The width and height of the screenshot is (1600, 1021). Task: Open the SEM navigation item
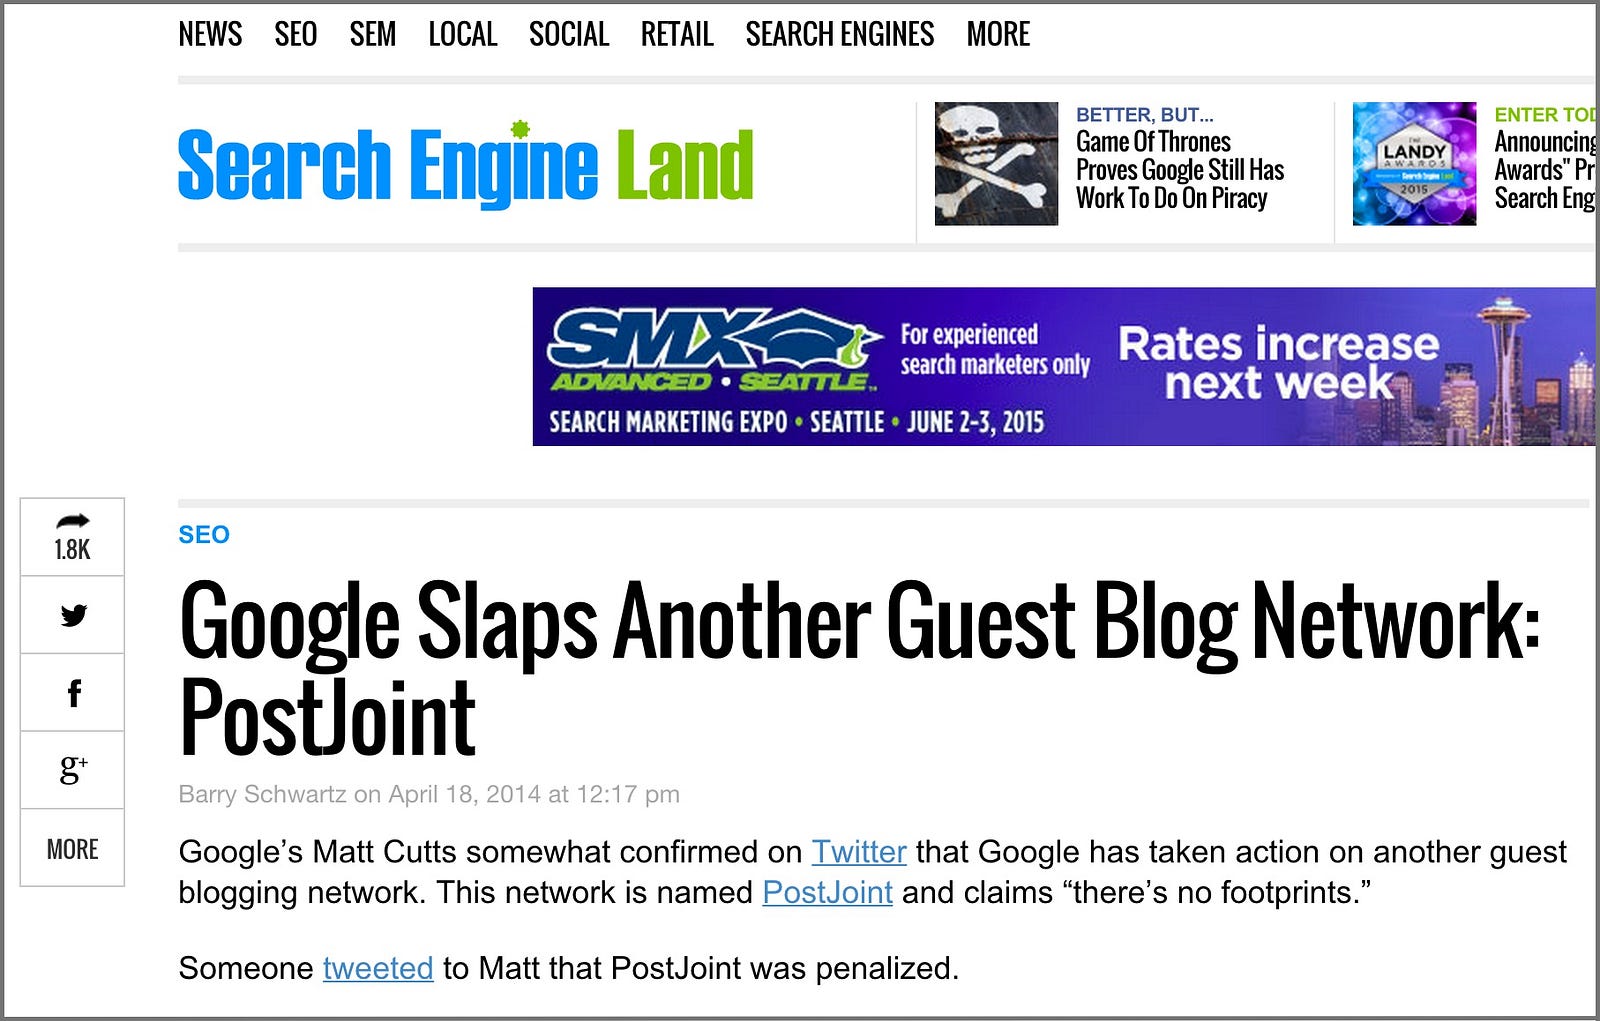[x=372, y=35]
